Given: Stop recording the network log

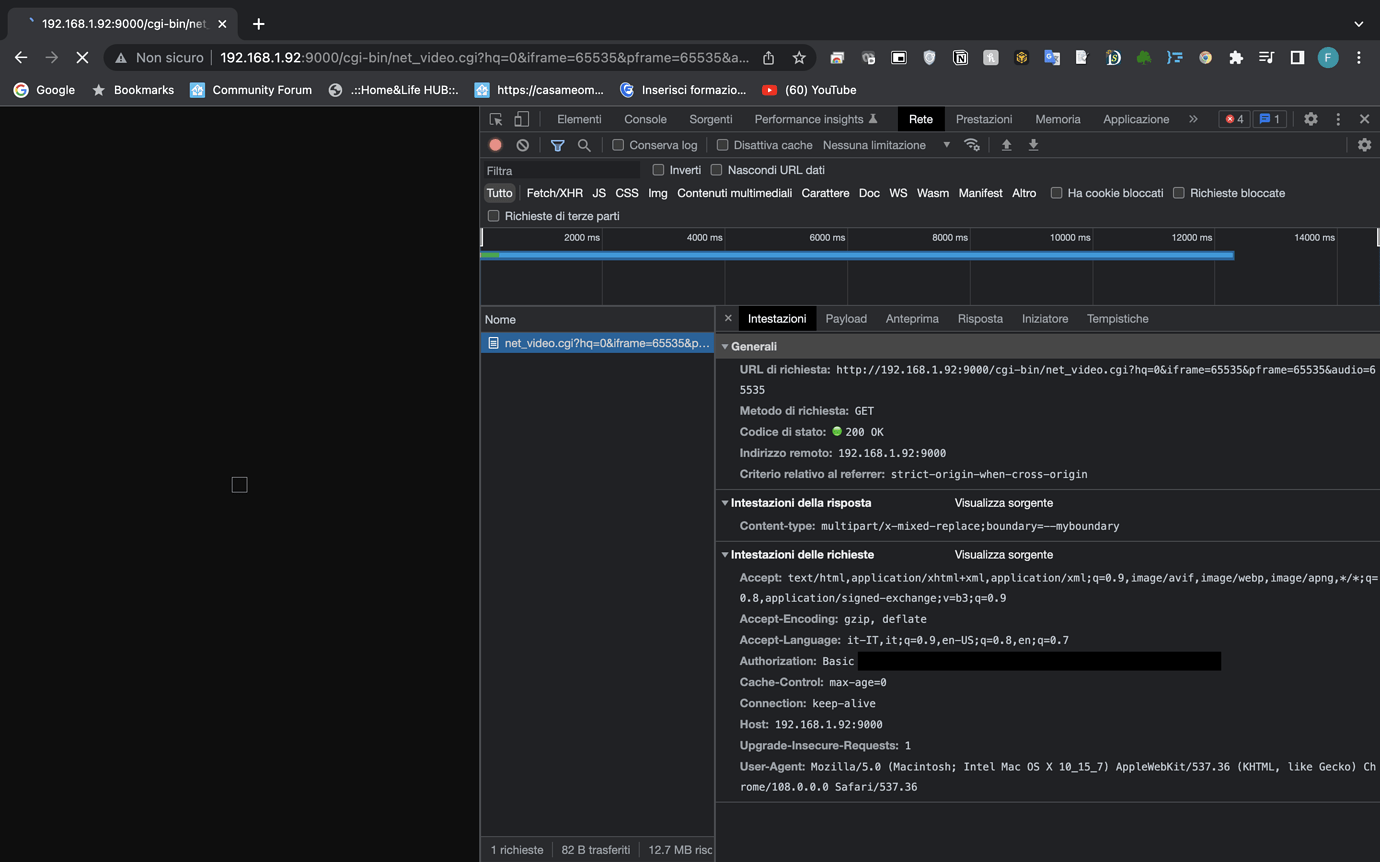Looking at the screenshot, I should (495, 145).
